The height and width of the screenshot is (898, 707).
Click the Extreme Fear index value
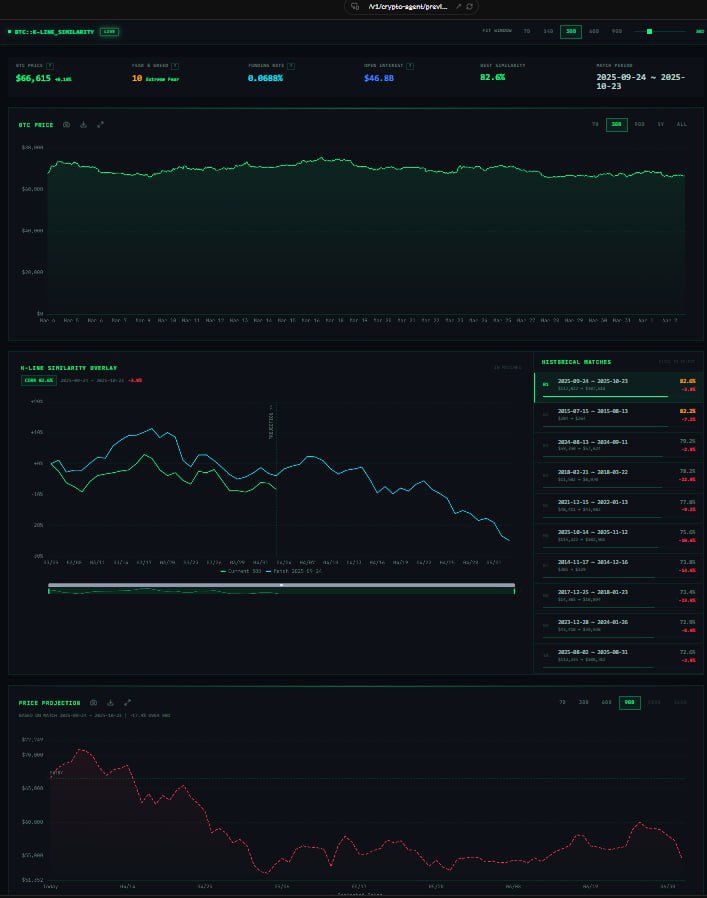pyautogui.click(x=162, y=79)
